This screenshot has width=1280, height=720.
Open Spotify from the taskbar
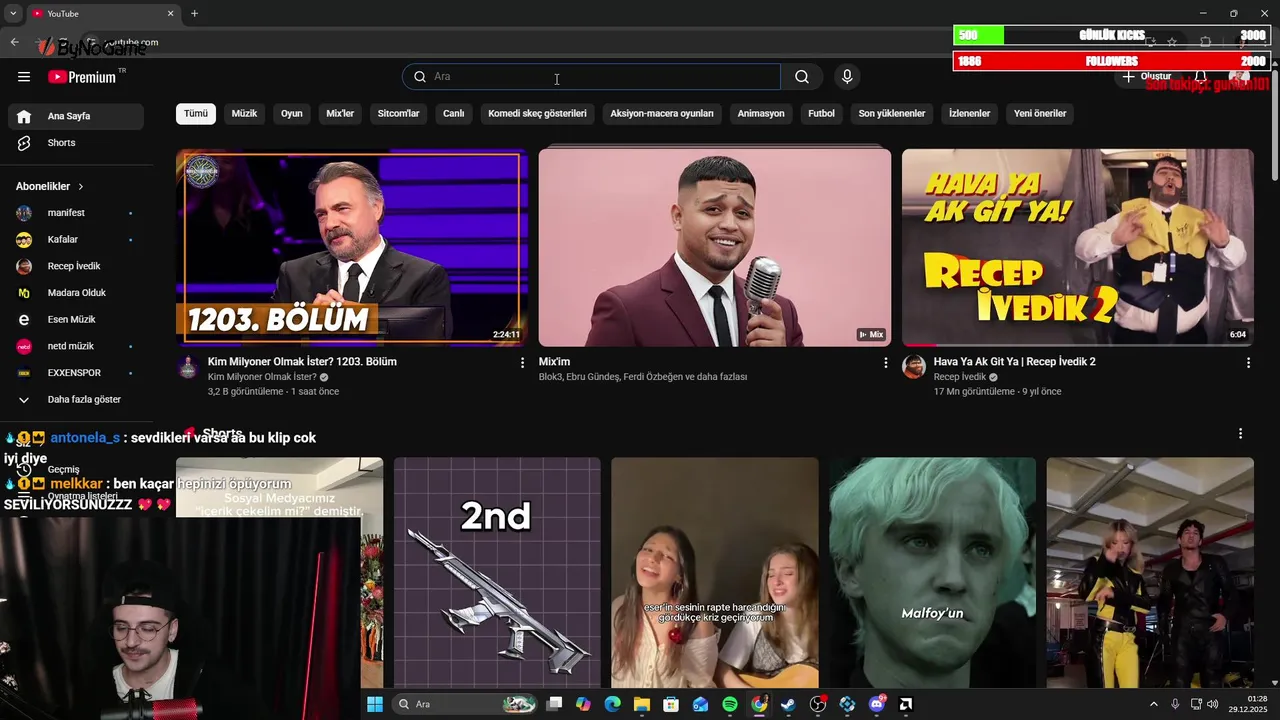(x=730, y=704)
